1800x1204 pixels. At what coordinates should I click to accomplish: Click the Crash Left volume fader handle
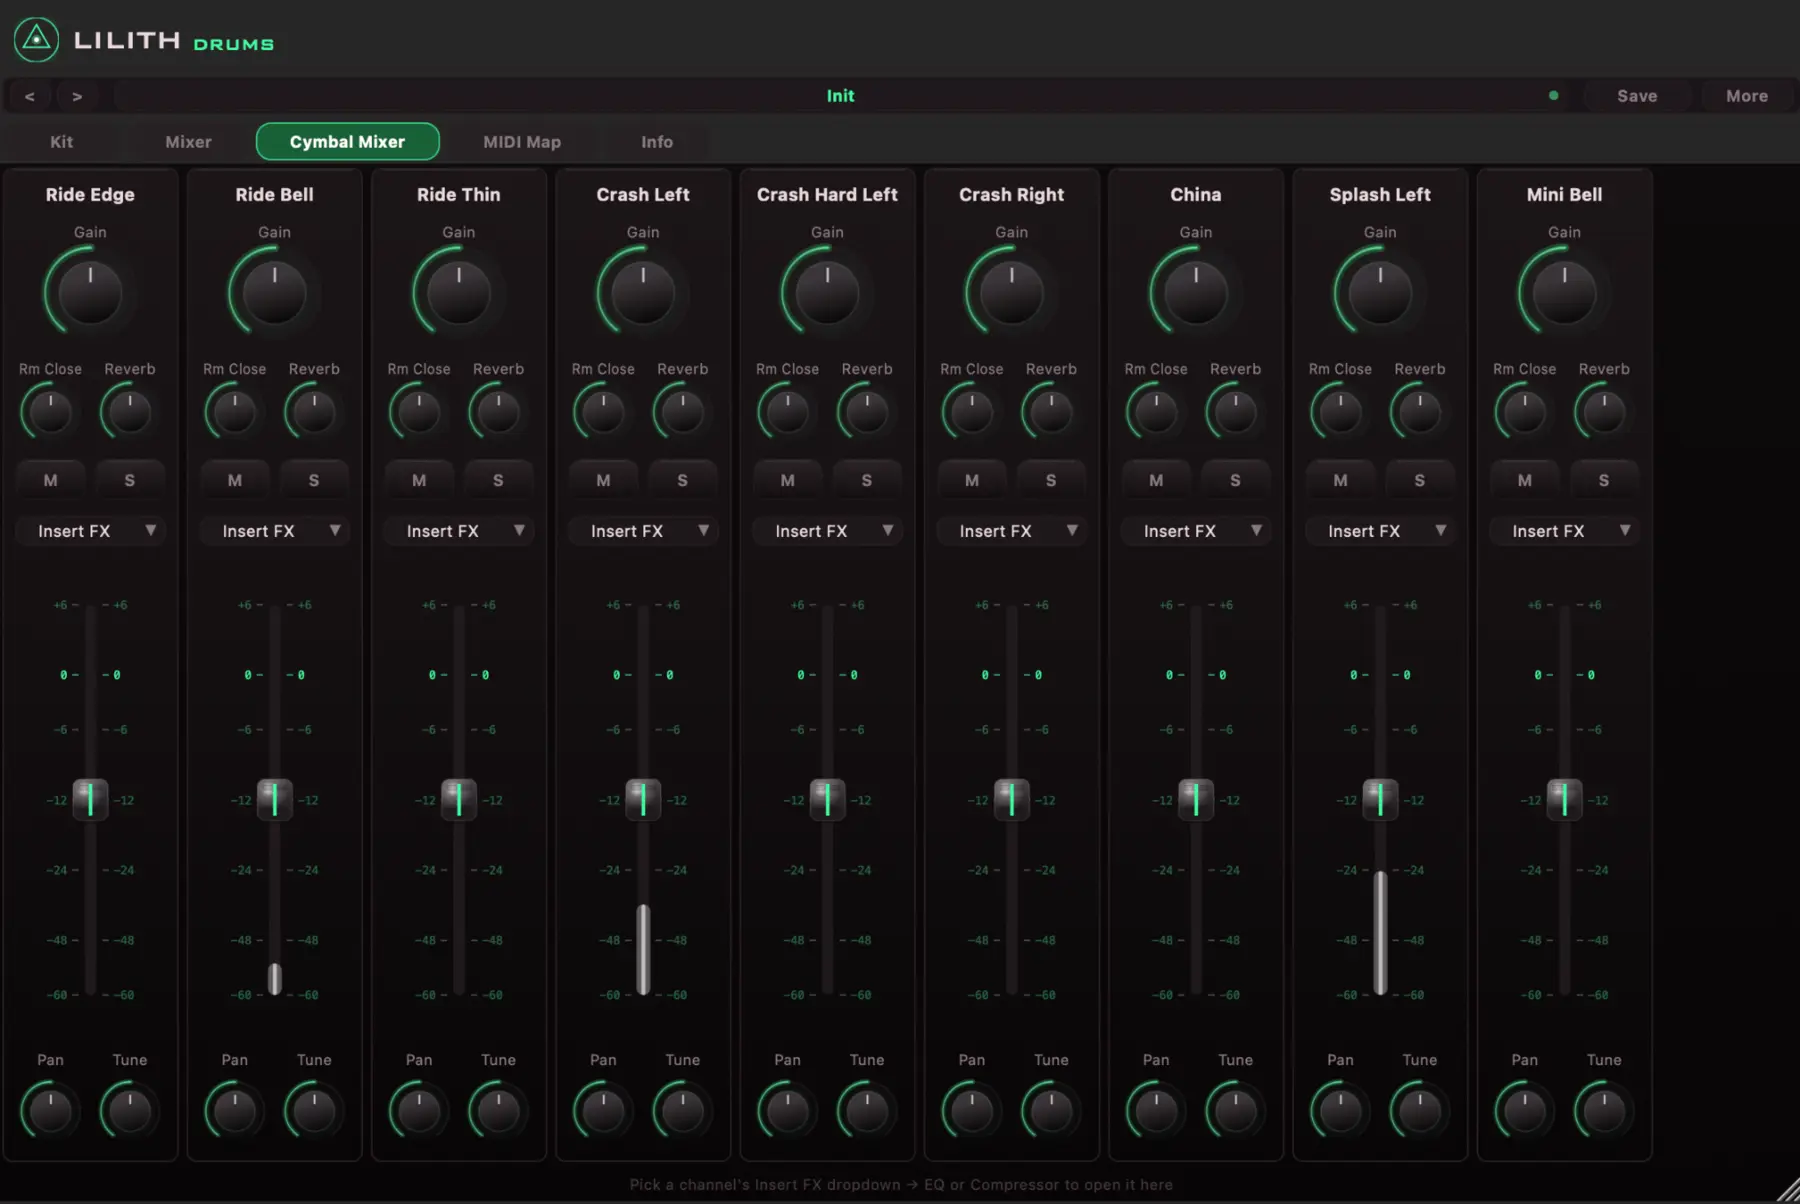click(643, 799)
